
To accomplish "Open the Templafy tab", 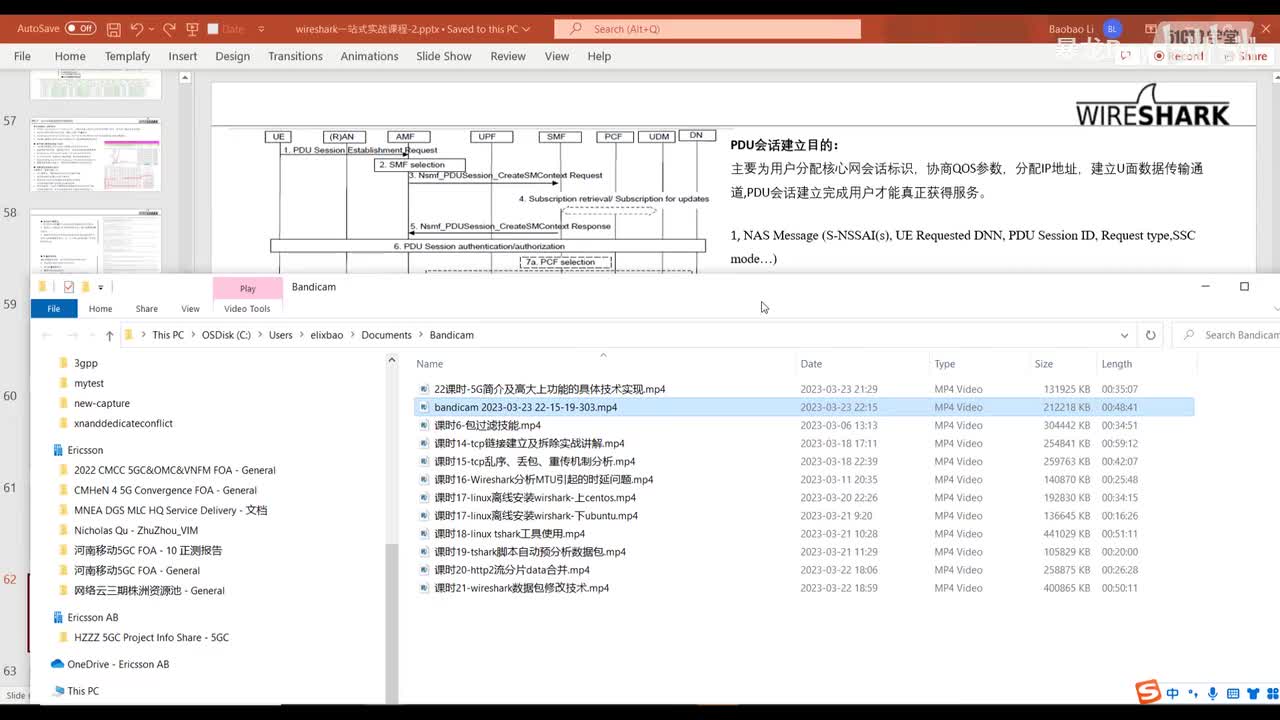I will coord(127,56).
